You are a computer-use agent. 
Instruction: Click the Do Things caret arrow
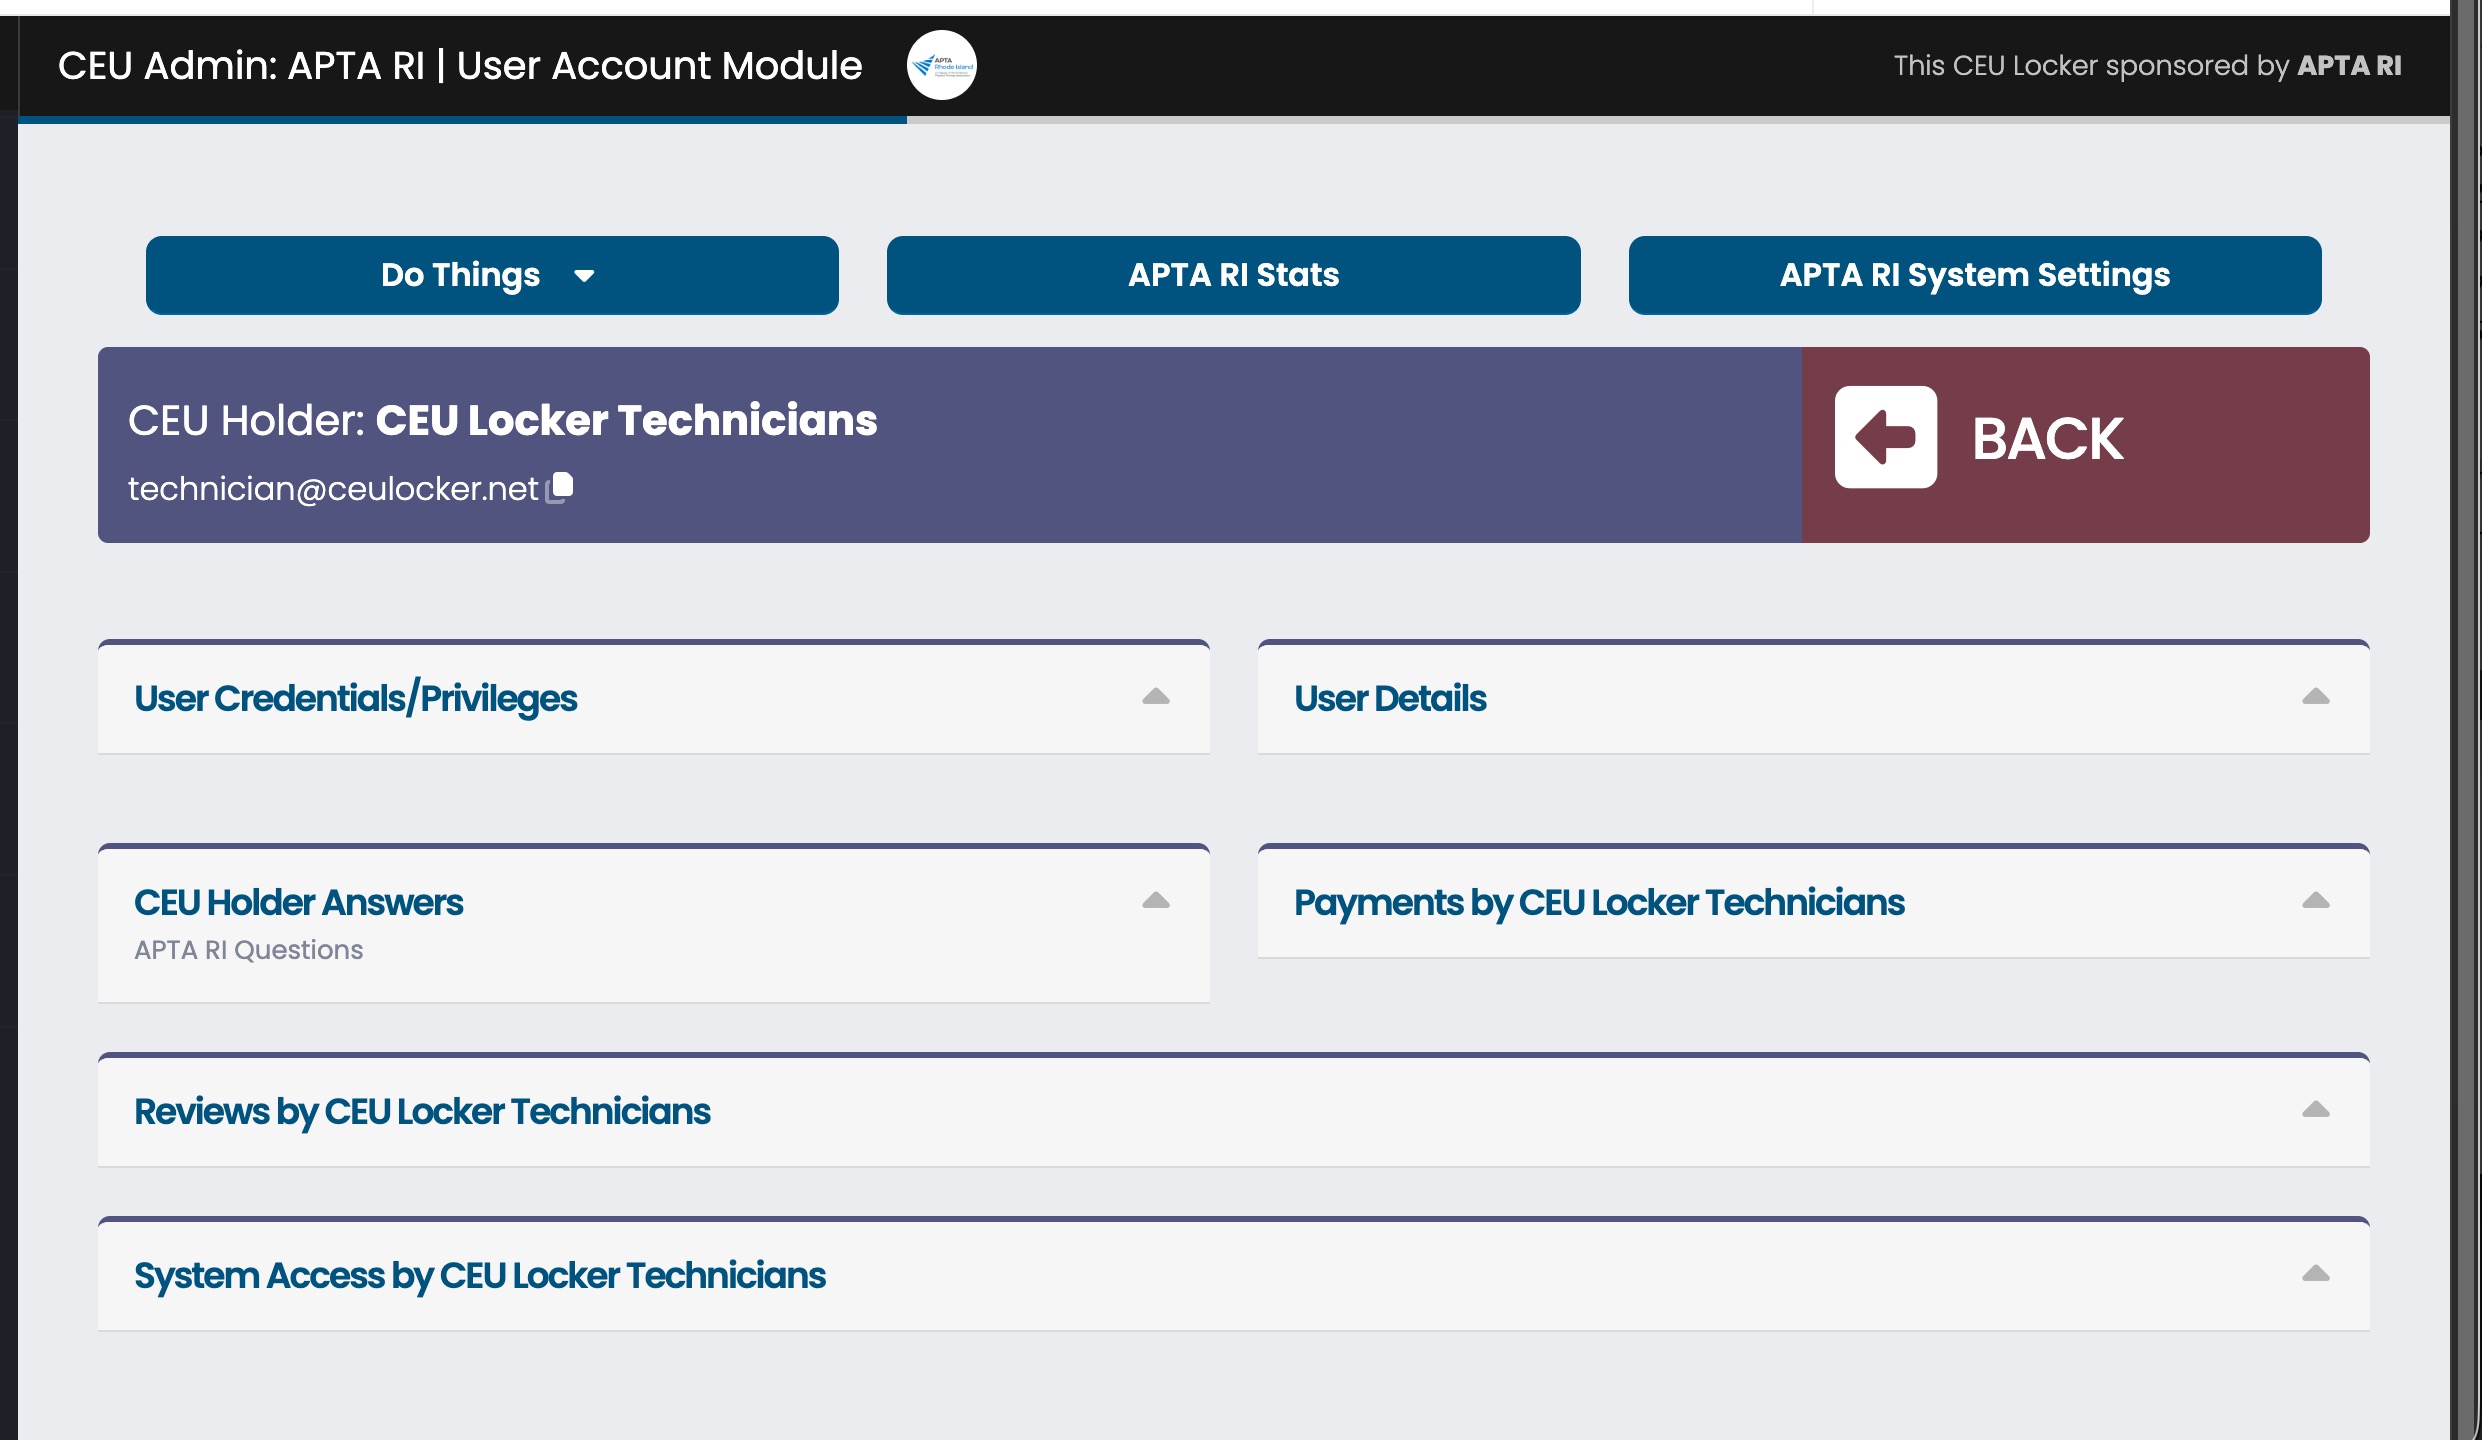coord(585,276)
